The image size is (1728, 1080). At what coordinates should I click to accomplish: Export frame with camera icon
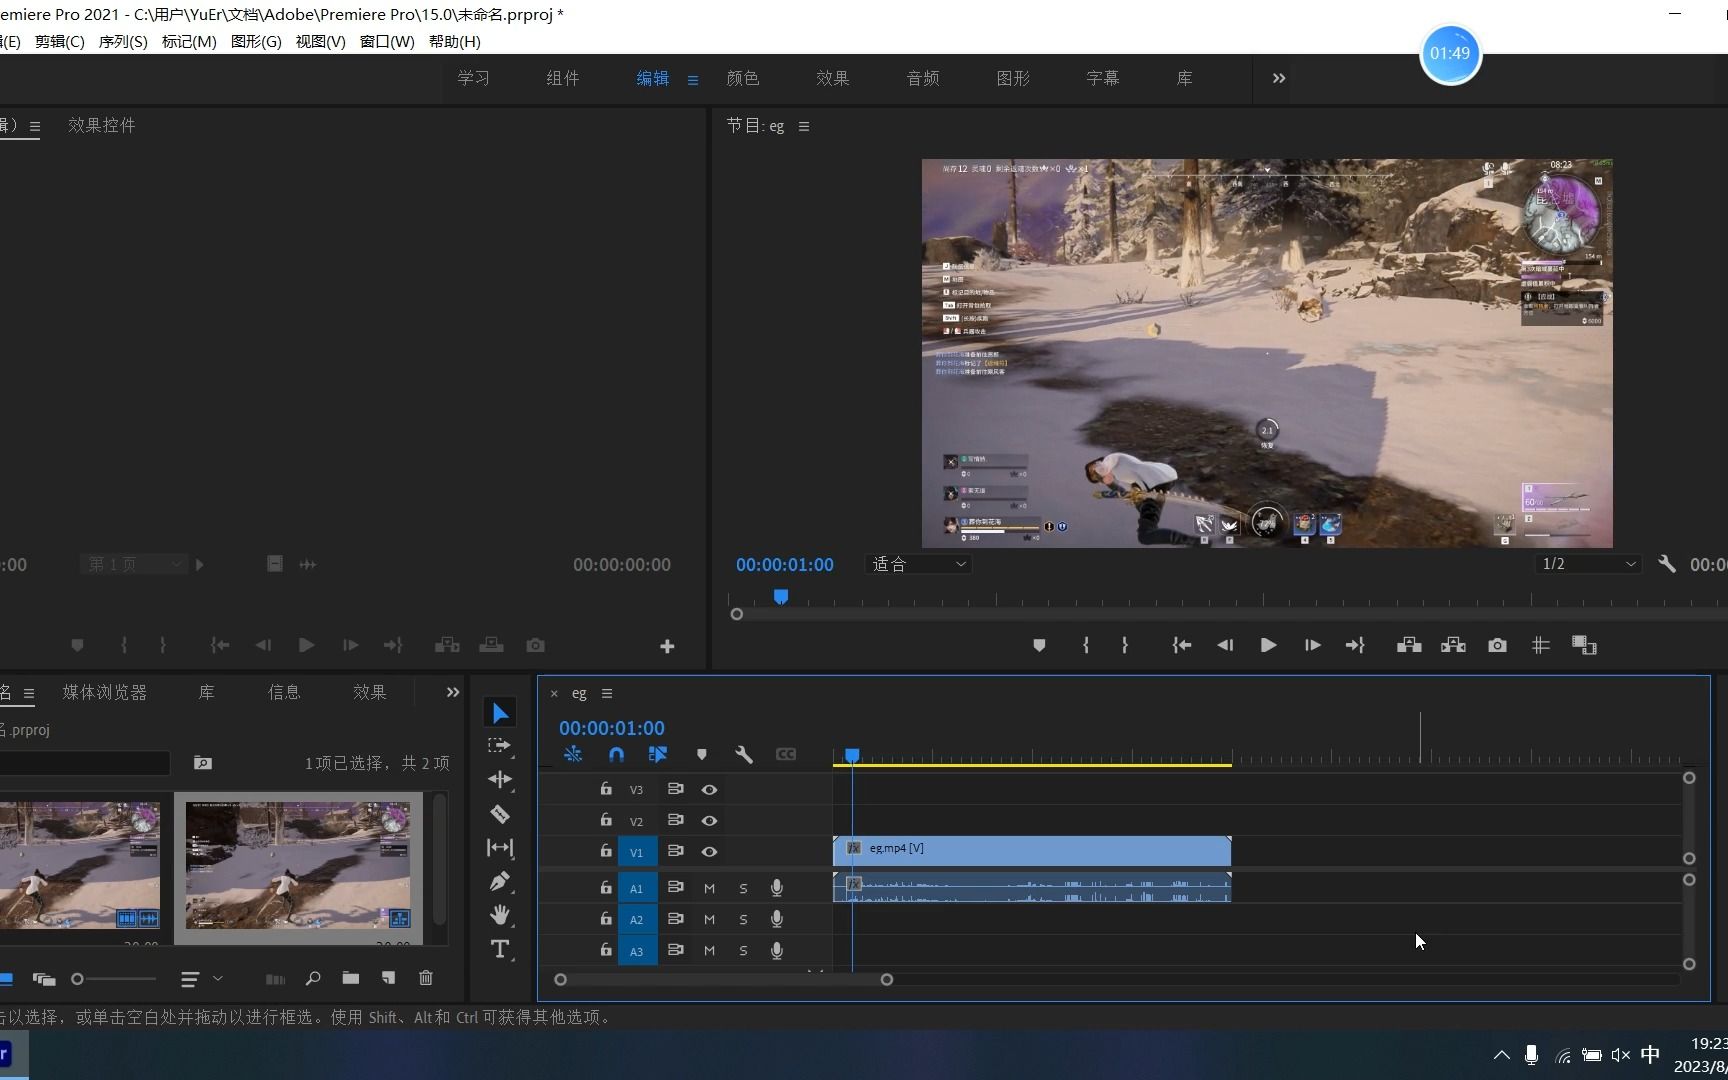(1497, 646)
